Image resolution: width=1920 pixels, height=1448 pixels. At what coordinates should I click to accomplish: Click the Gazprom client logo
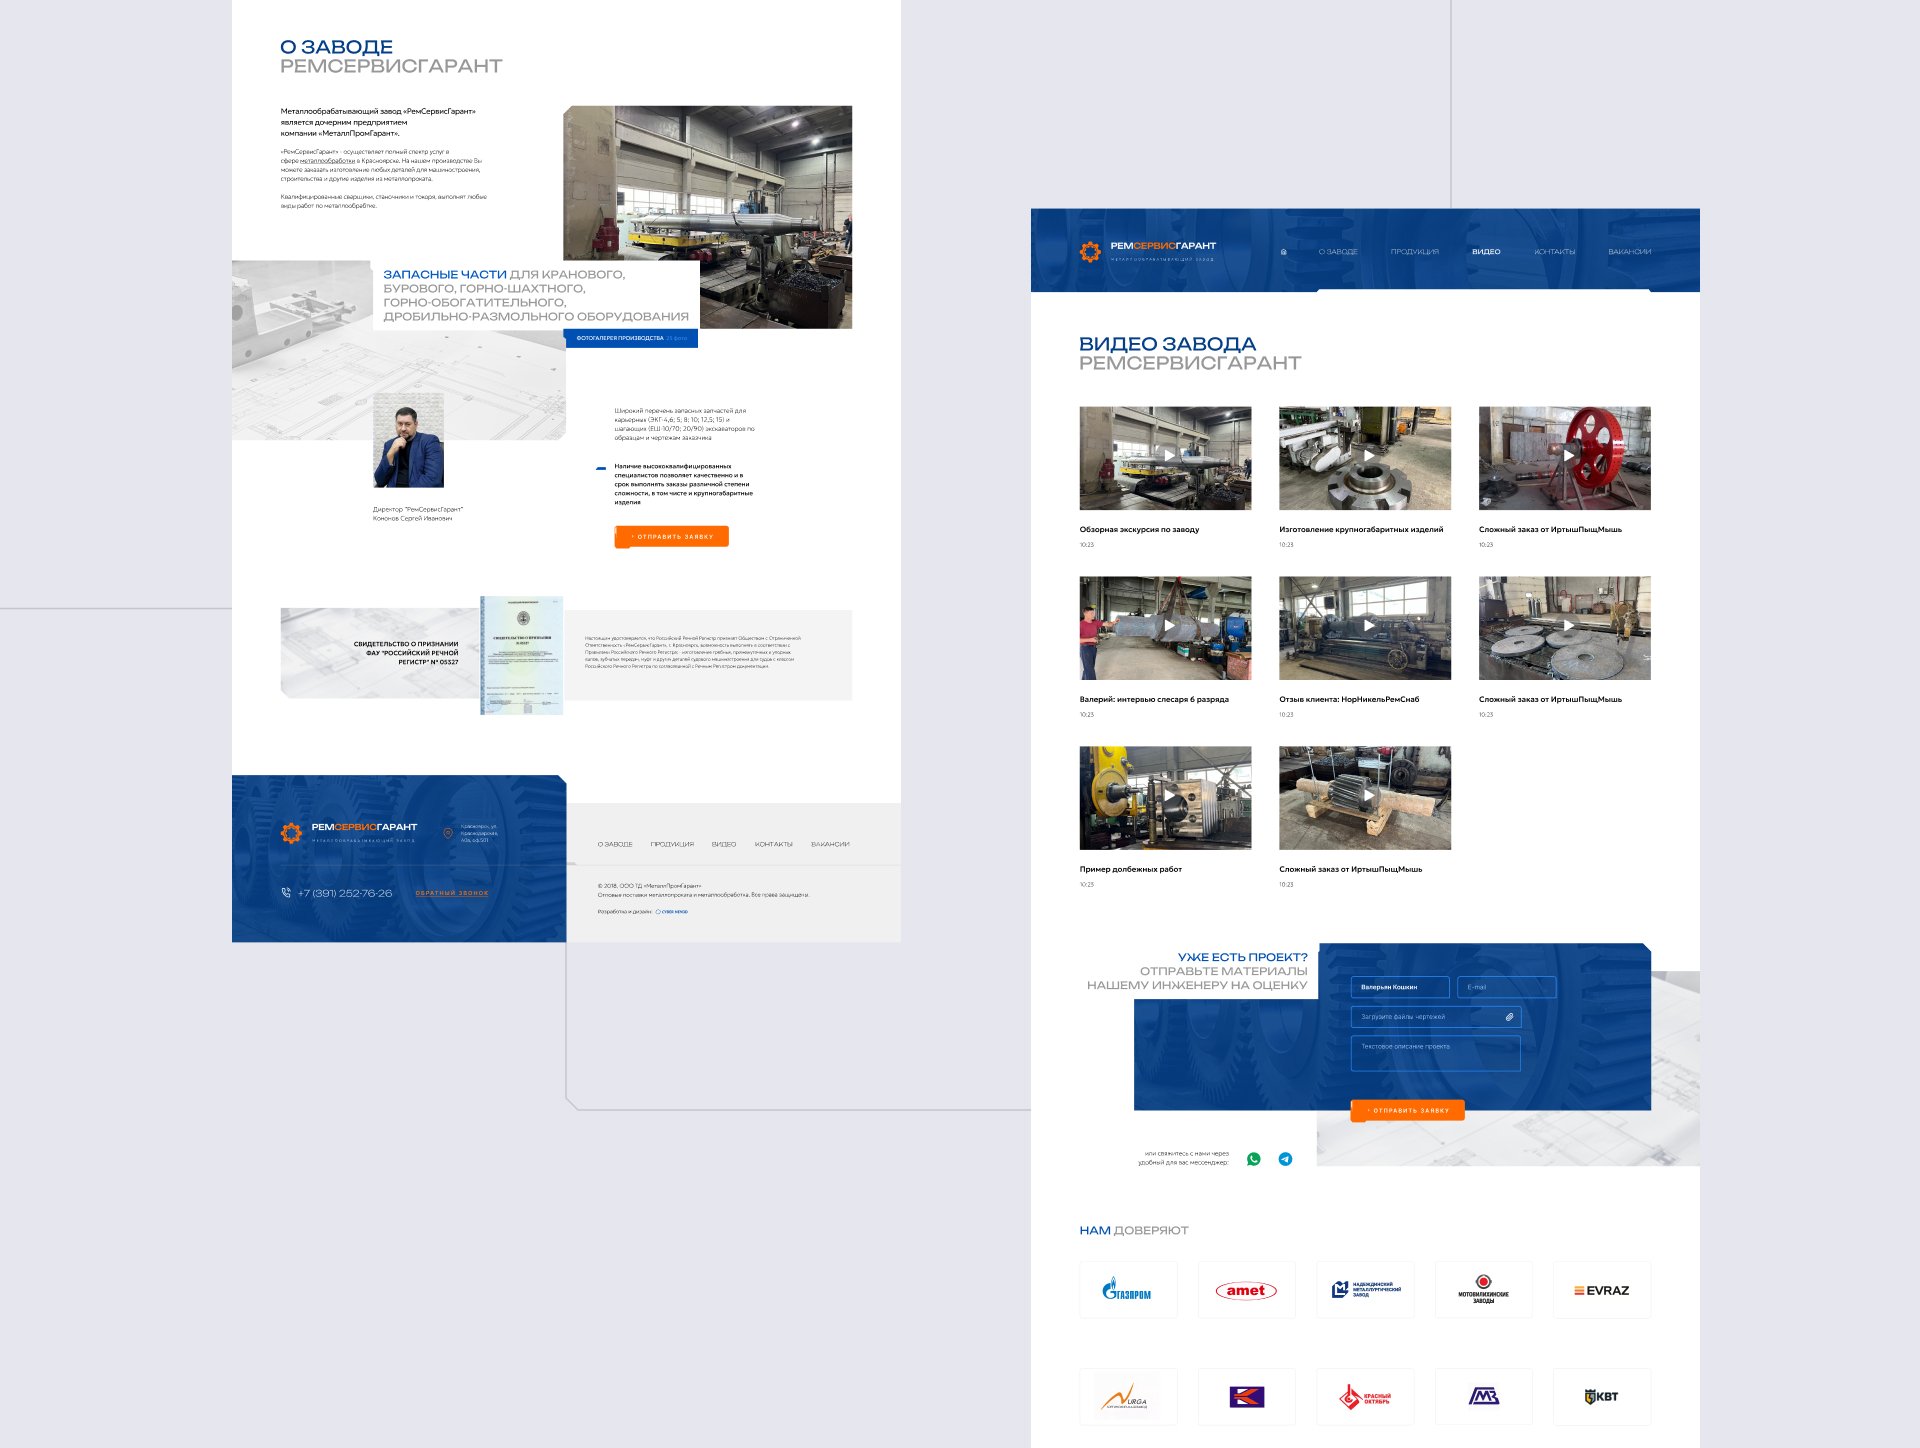tap(1127, 1291)
